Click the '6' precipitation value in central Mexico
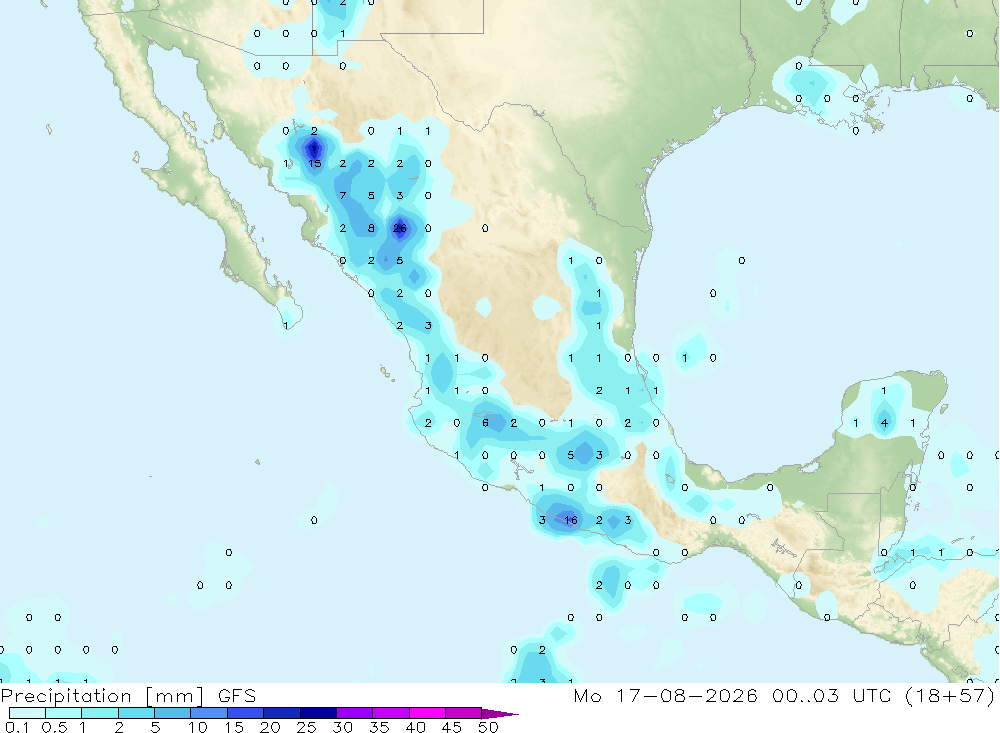1000x733 pixels. point(485,422)
